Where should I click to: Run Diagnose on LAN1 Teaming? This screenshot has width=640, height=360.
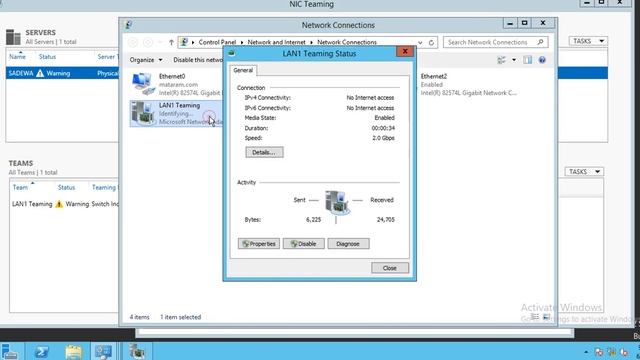click(348, 244)
